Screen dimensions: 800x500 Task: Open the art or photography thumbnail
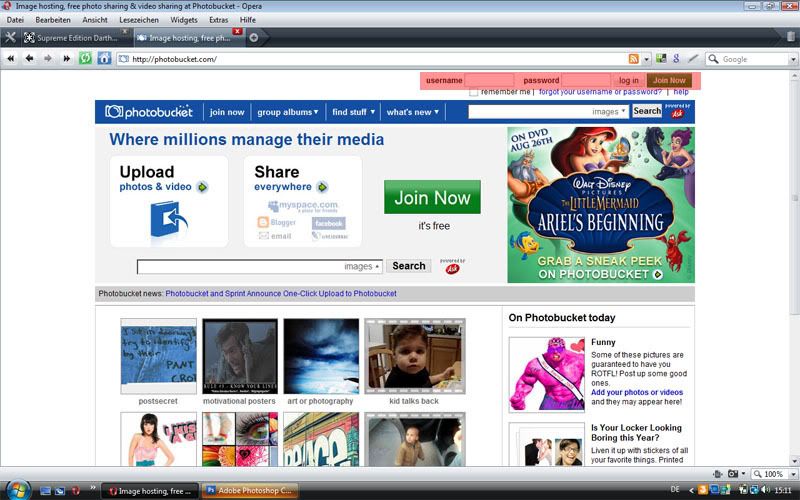321,356
